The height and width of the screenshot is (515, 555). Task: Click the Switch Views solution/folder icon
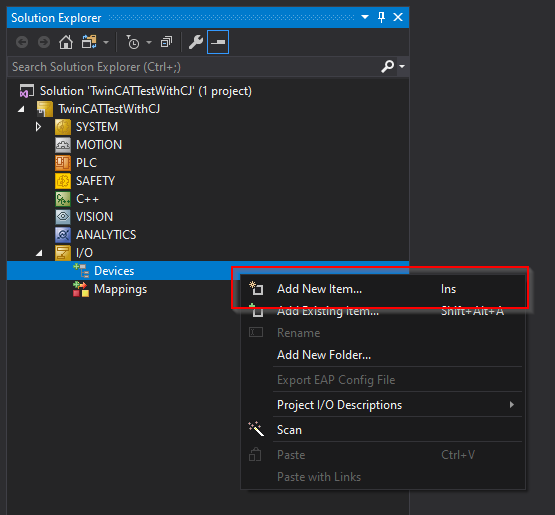(x=89, y=42)
